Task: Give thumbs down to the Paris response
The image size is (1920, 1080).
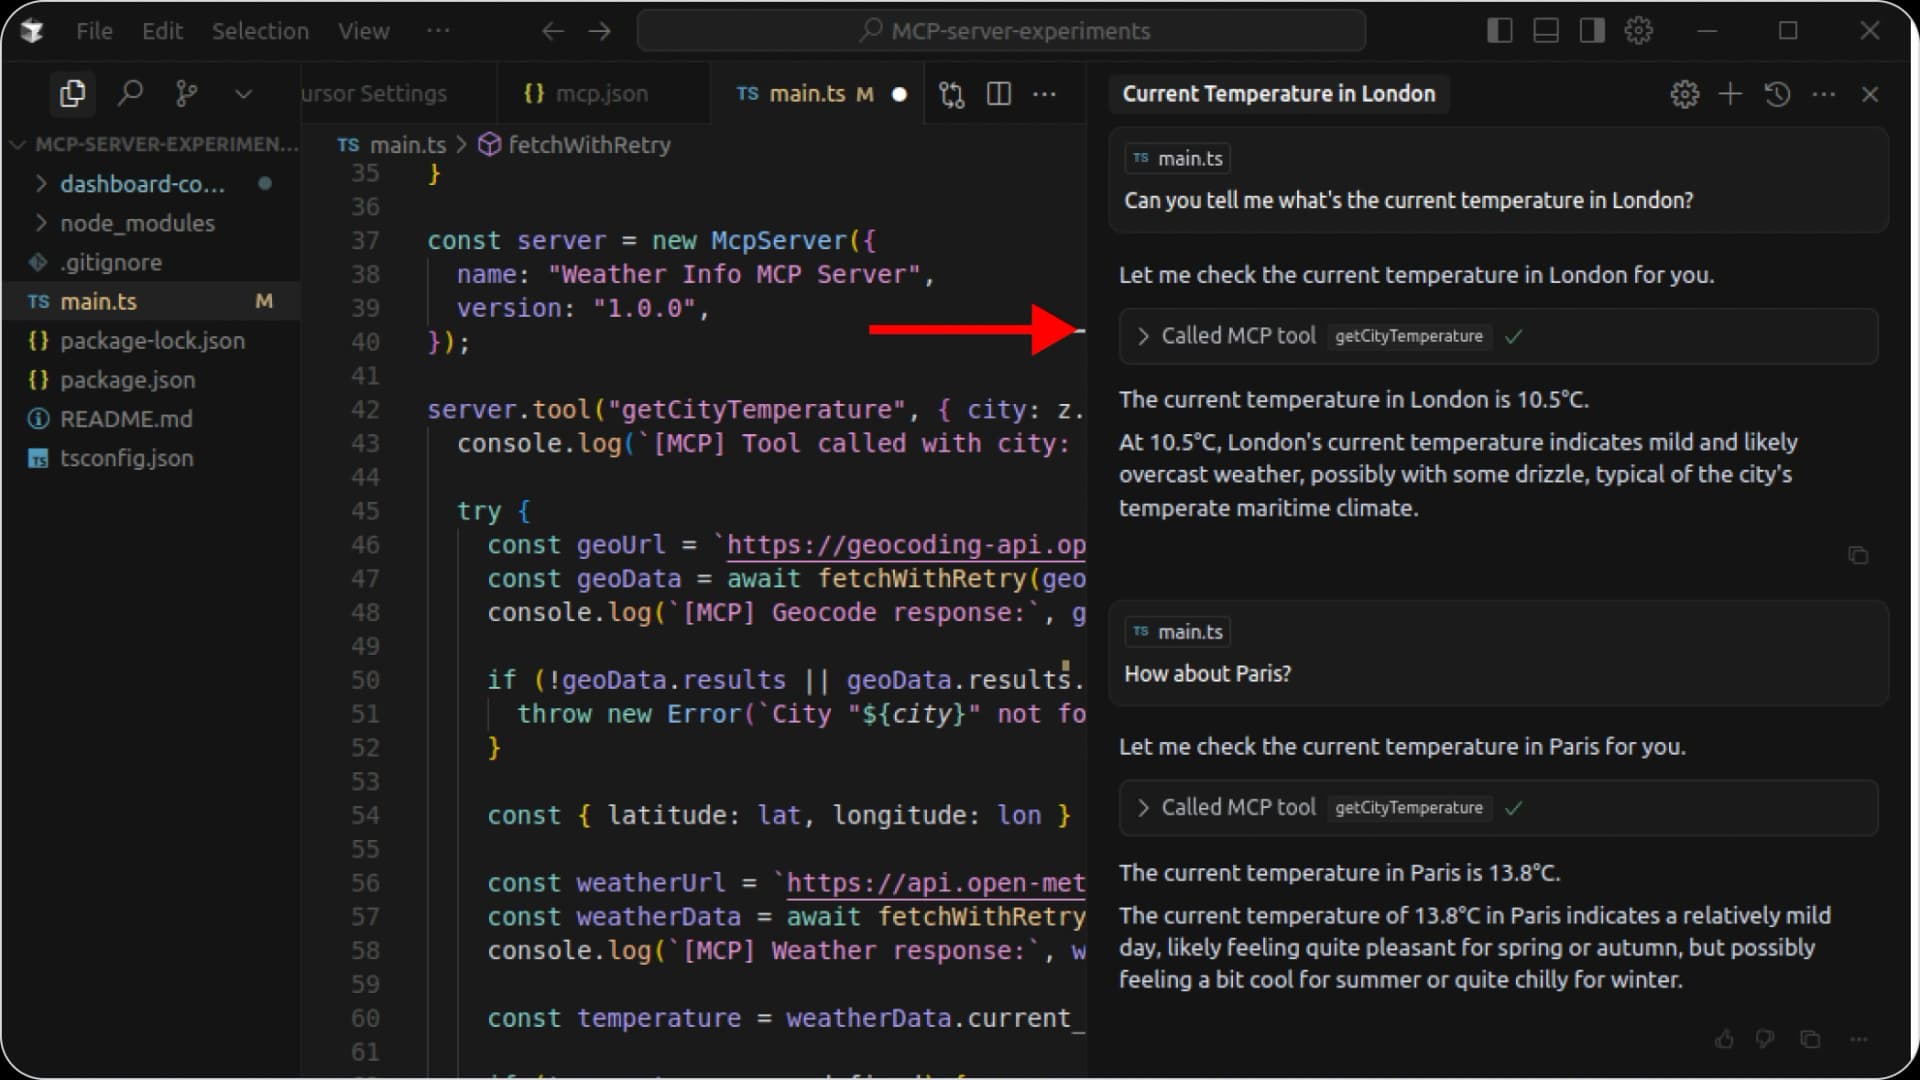Action: point(1765,1040)
